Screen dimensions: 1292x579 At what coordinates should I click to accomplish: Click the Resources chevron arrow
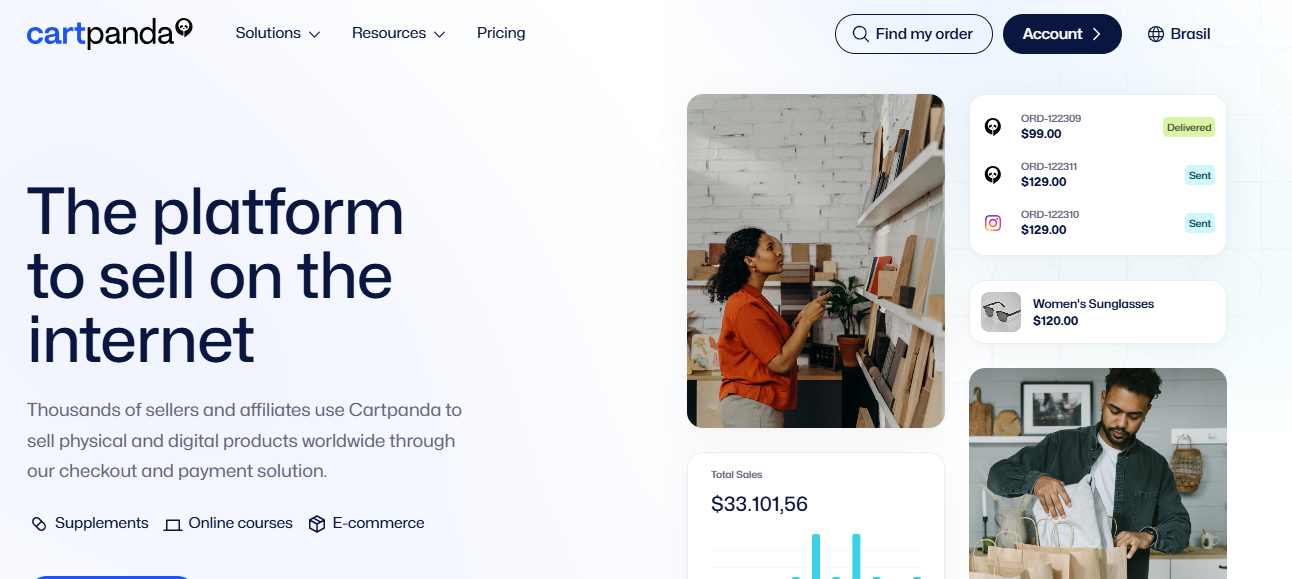[x=438, y=34]
